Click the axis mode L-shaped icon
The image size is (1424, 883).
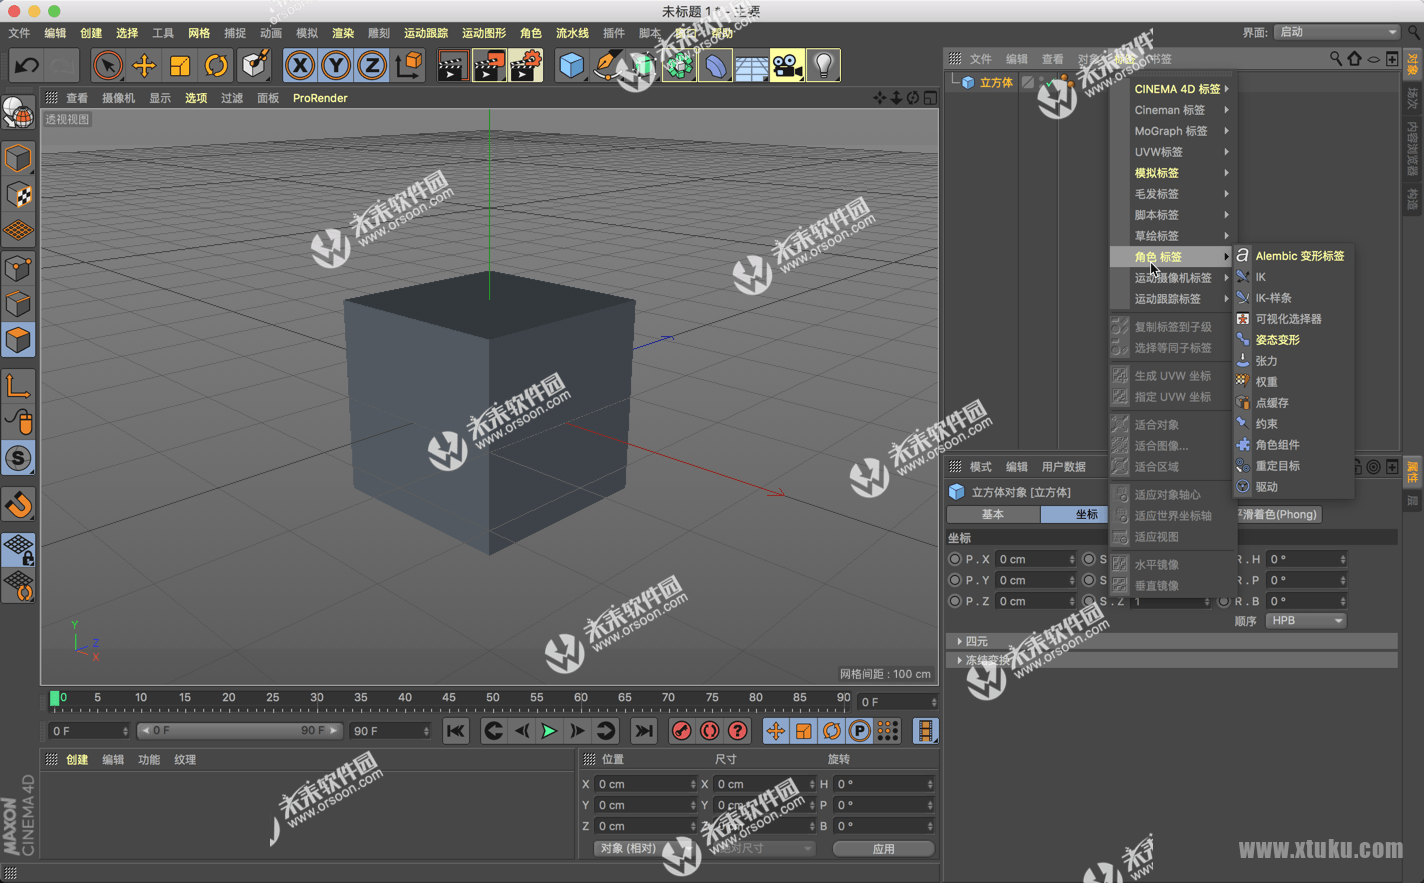(18, 386)
